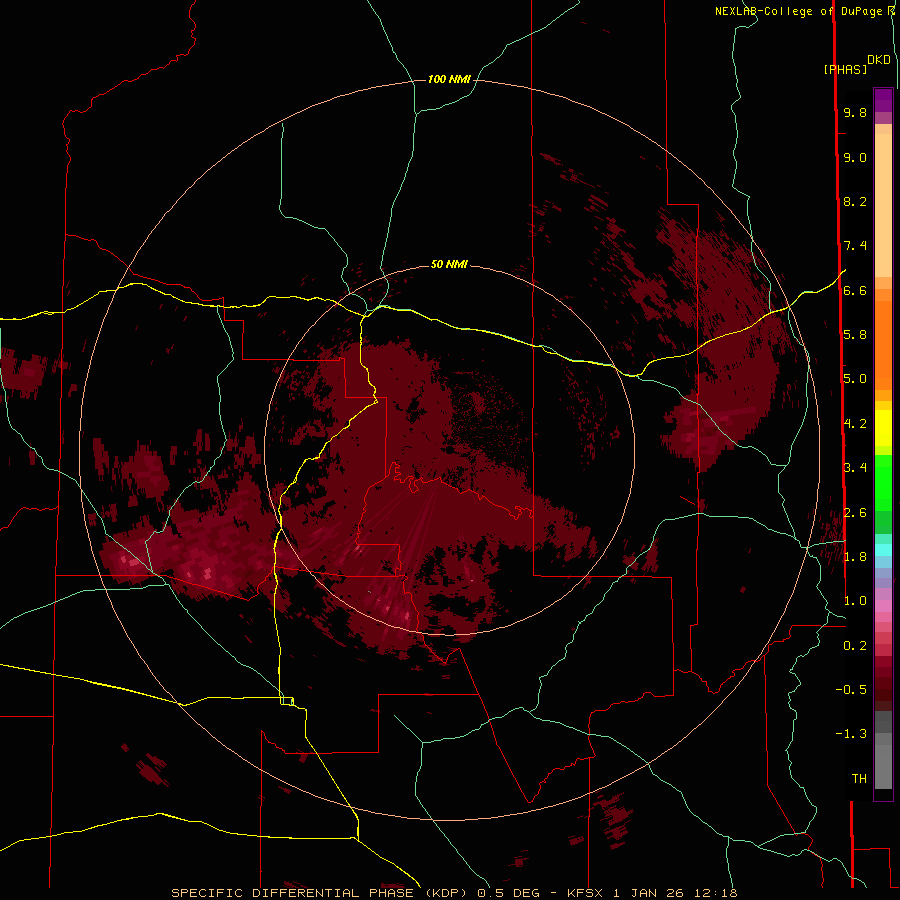This screenshot has height=900, width=900.
Task: Click the 6.6 value on the scale
Action: (x=855, y=291)
